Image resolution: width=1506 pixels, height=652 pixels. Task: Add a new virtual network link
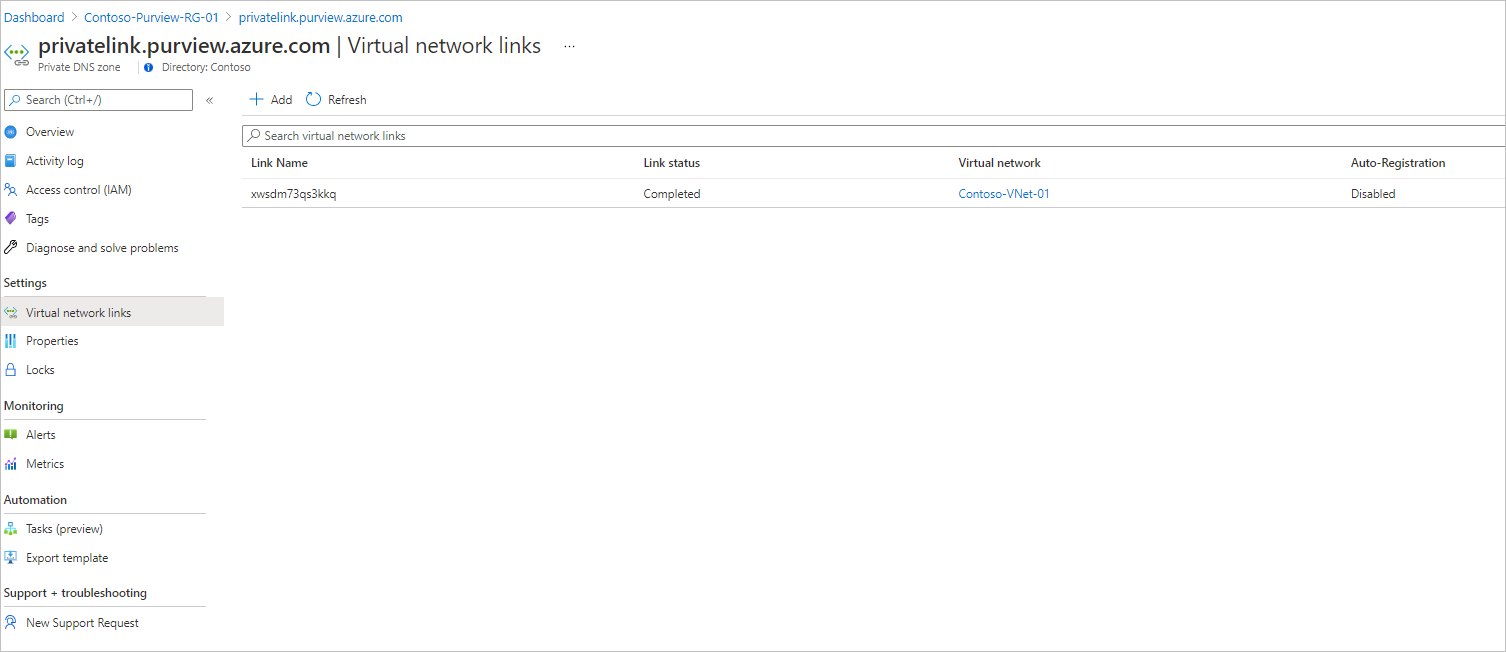point(271,100)
